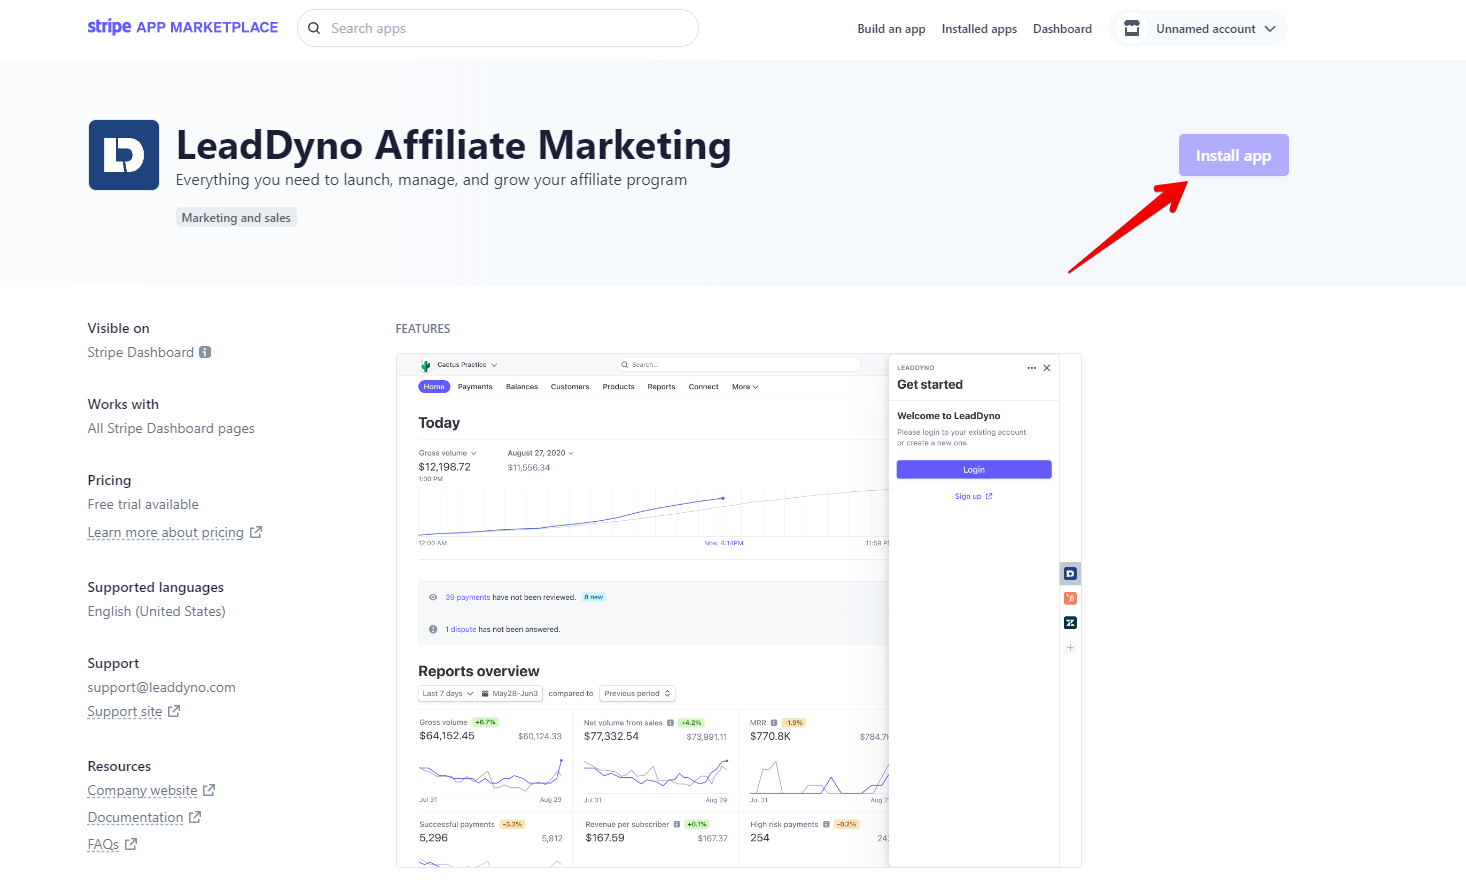1466x880 pixels.
Task: Open the Dashboard link
Action: point(1062,29)
